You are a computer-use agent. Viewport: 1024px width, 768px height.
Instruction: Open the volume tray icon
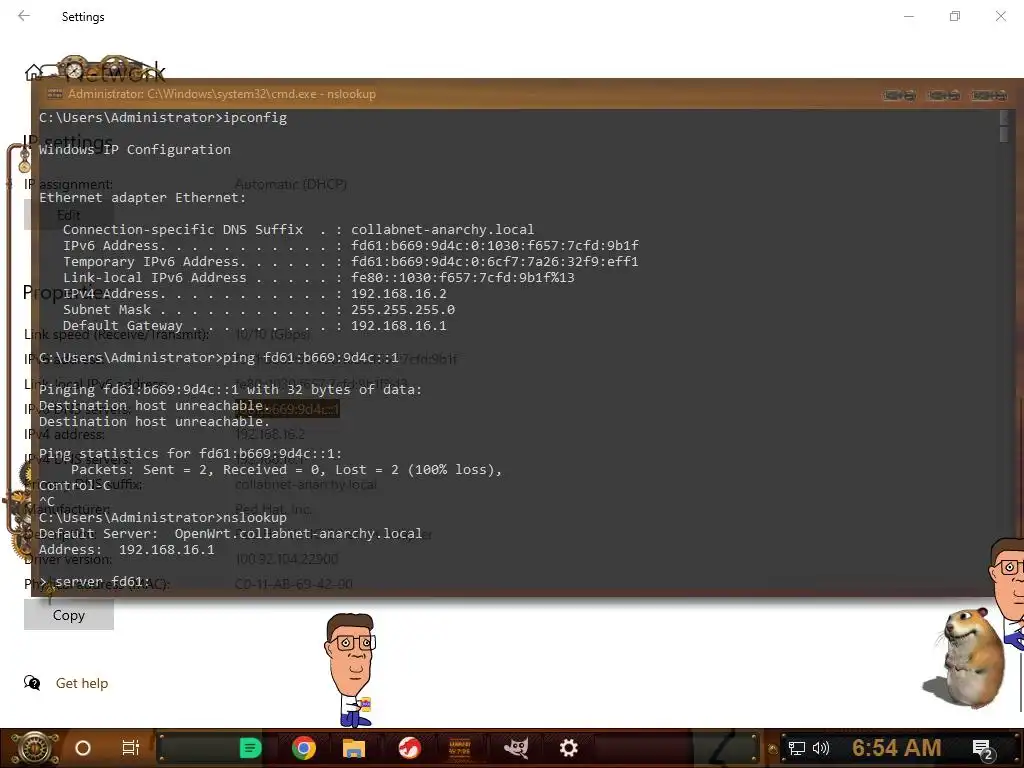tap(820, 748)
